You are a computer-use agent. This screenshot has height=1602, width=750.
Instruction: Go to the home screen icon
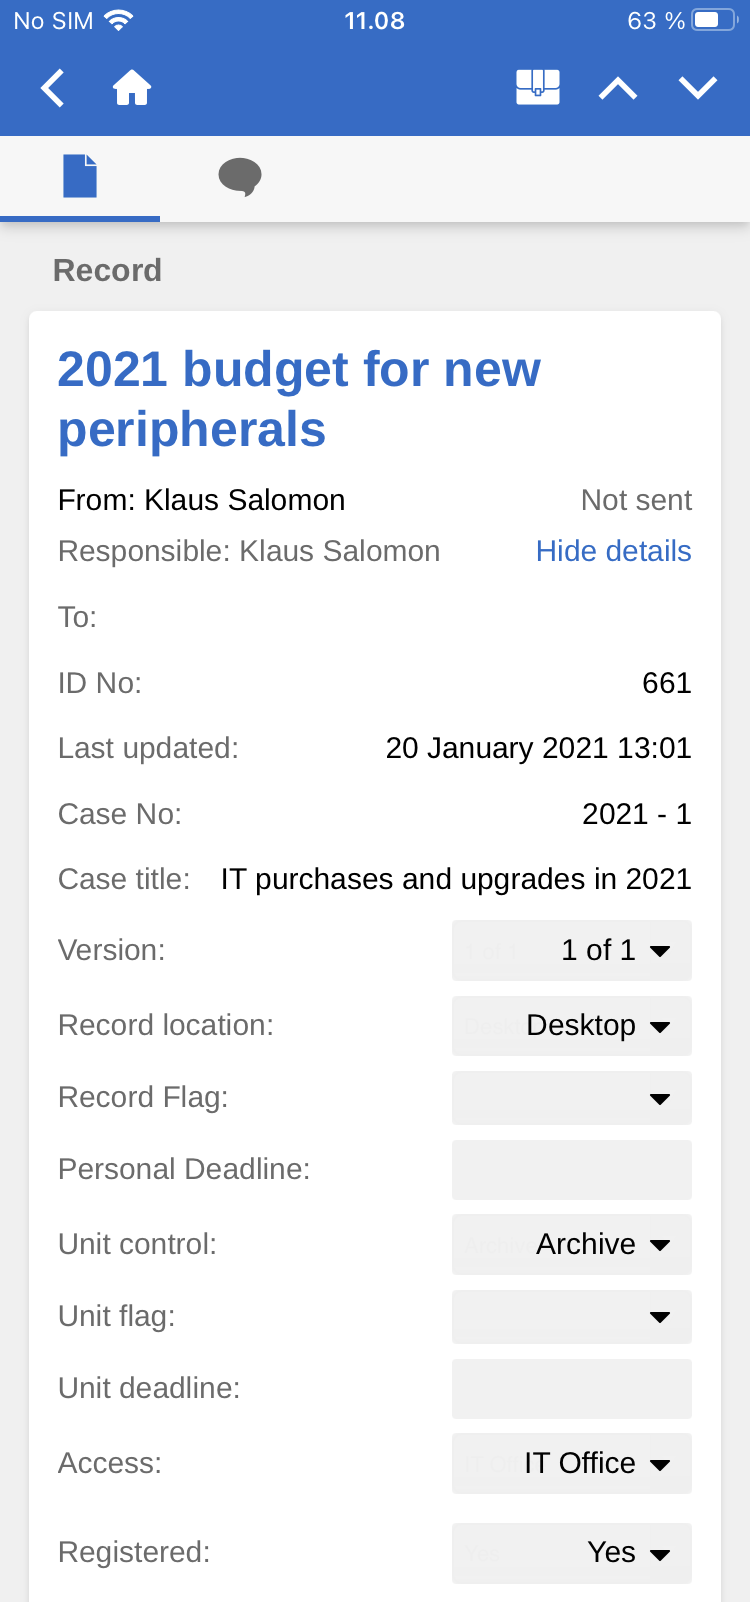(132, 88)
